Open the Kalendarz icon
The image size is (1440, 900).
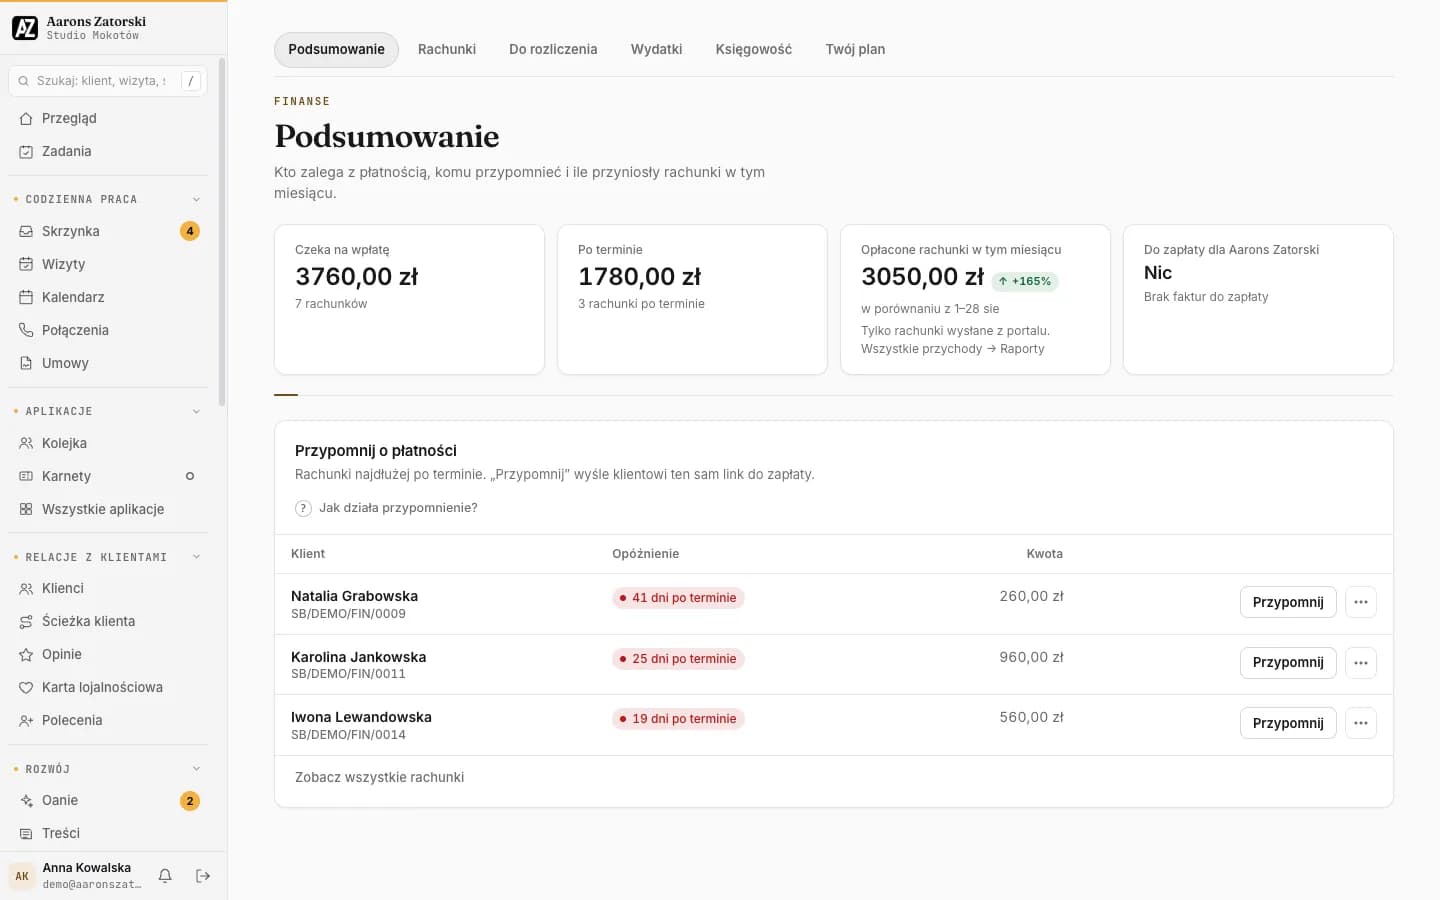click(26, 297)
